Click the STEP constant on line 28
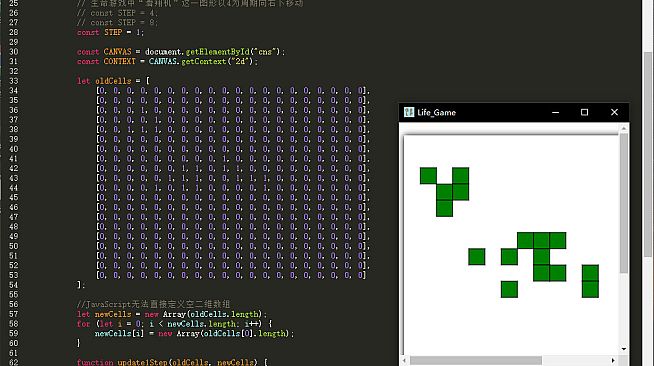654x366 pixels. pyautogui.click(x=113, y=32)
